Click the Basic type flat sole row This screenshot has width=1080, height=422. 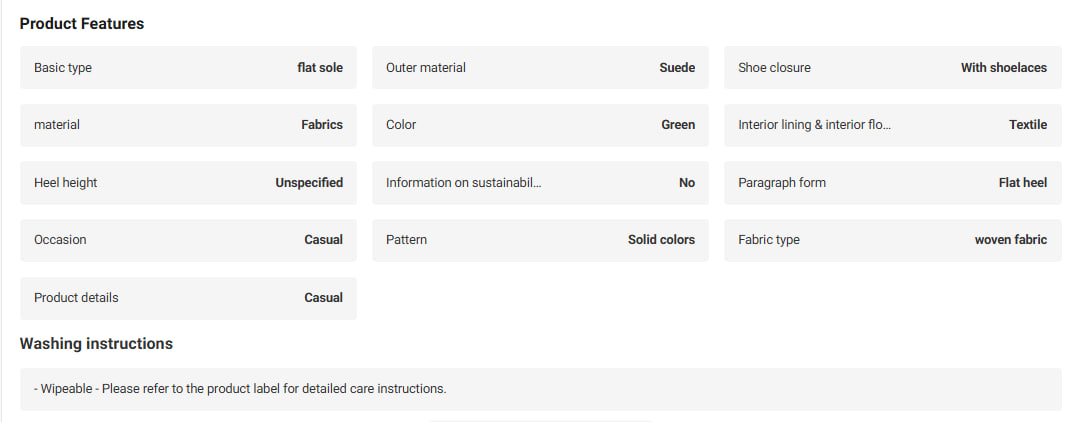point(188,67)
